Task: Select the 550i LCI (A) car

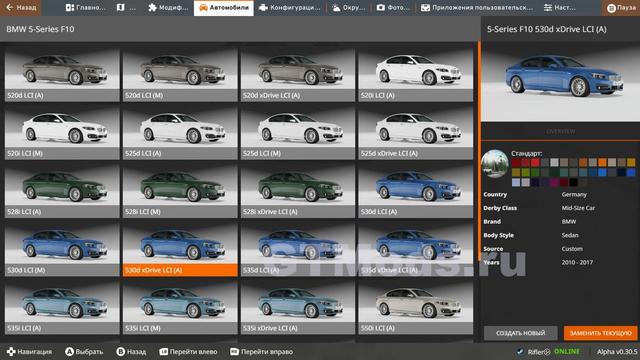Action: pos(416,307)
